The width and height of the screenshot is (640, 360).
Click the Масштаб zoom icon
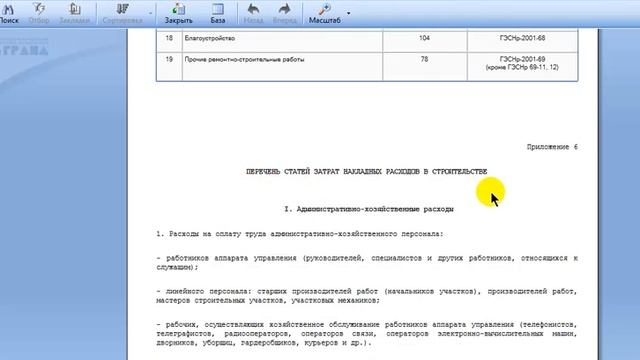click(x=324, y=13)
